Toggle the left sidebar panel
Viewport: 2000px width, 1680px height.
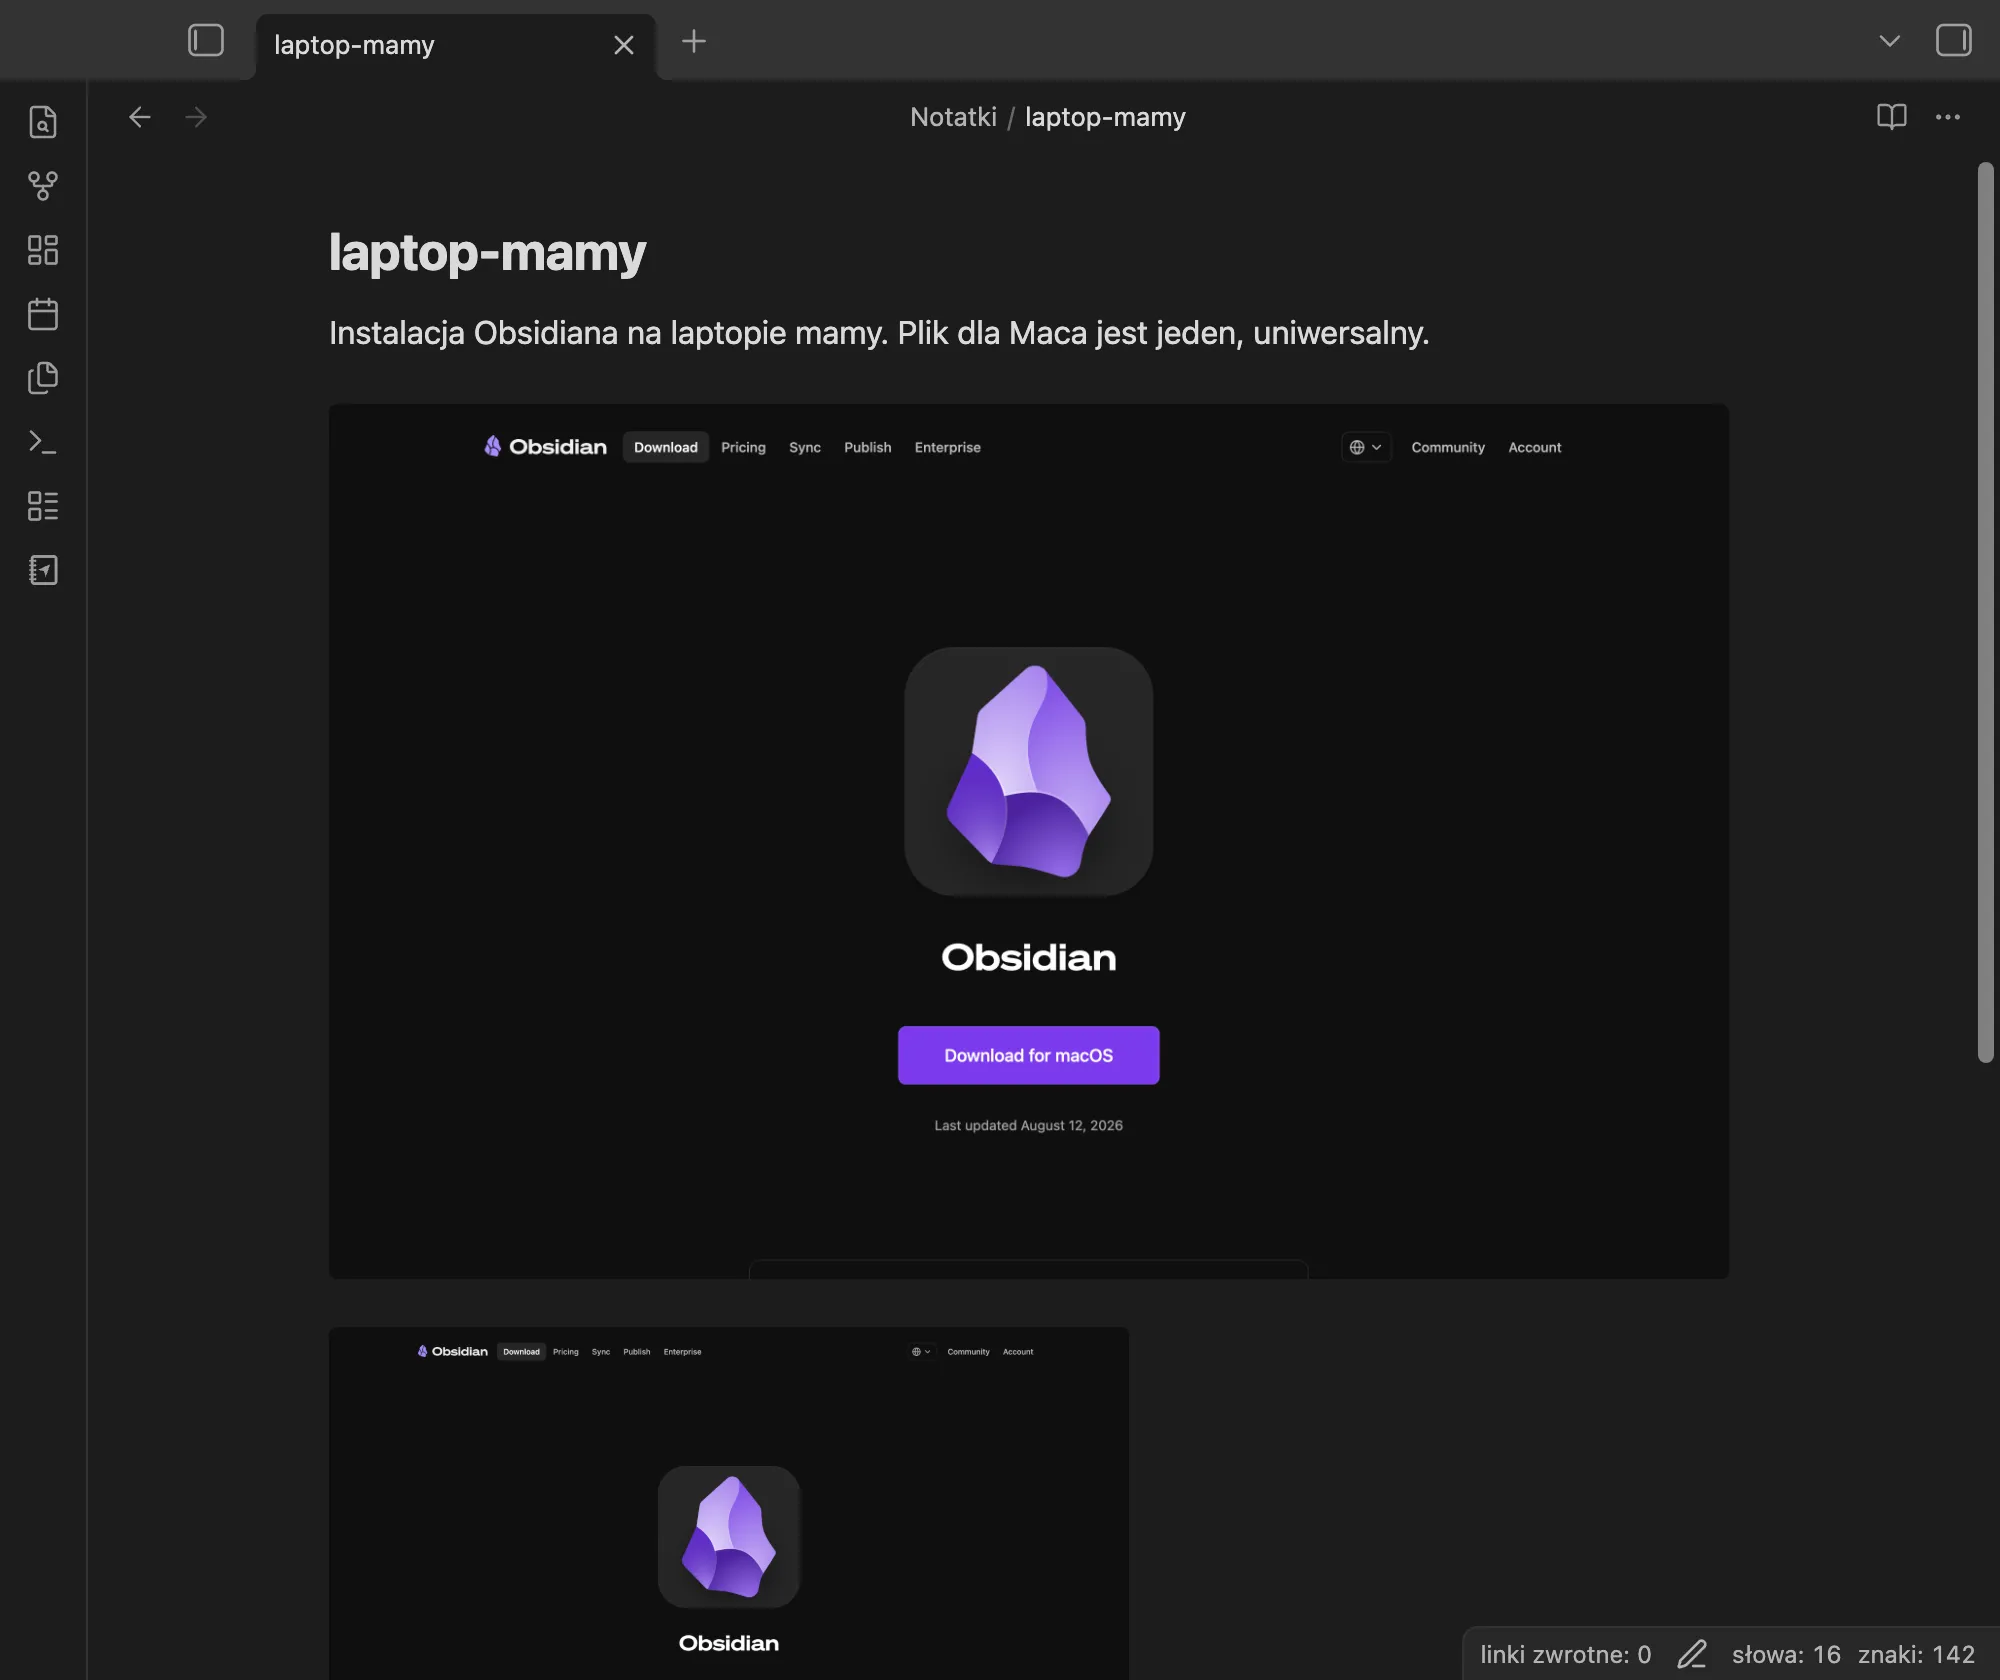(206, 41)
